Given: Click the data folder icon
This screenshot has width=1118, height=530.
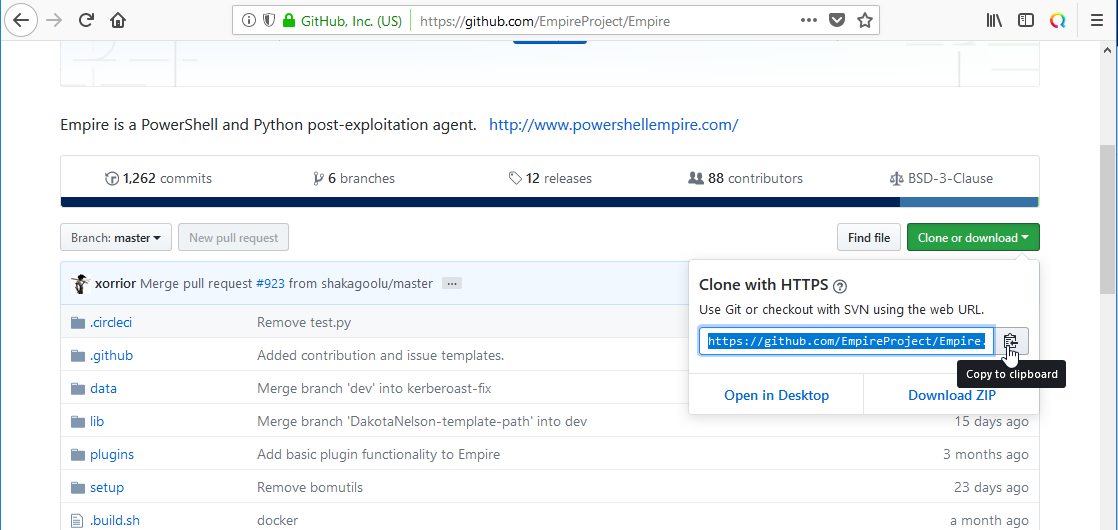Looking at the screenshot, I should [x=78, y=389].
